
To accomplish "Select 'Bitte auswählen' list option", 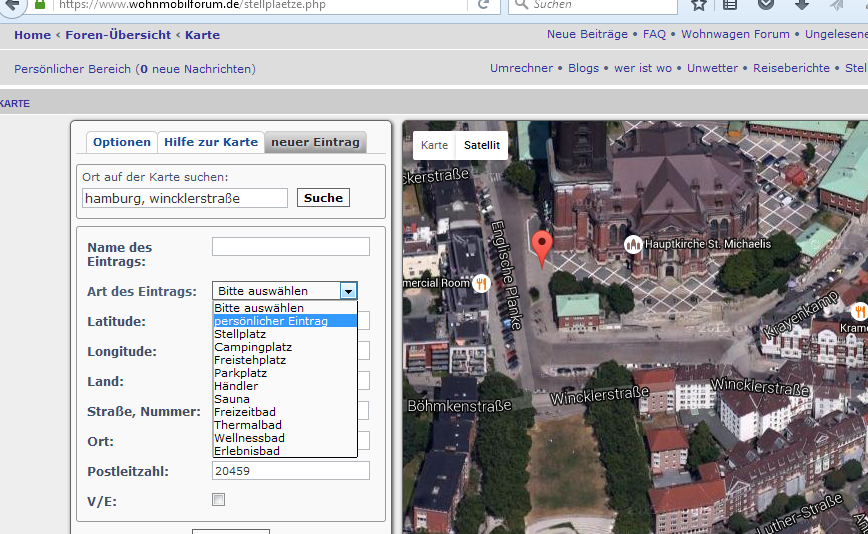I will pos(285,308).
